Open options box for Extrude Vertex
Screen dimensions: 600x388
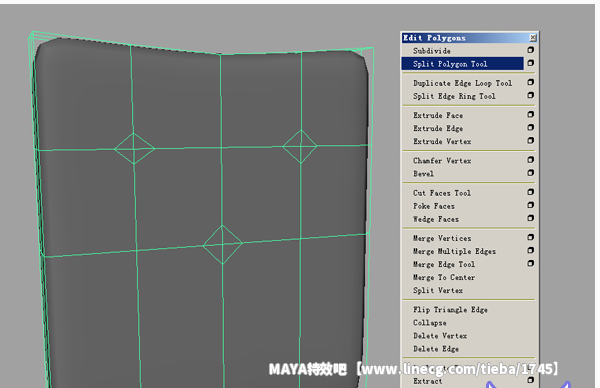[x=530, y=140]
